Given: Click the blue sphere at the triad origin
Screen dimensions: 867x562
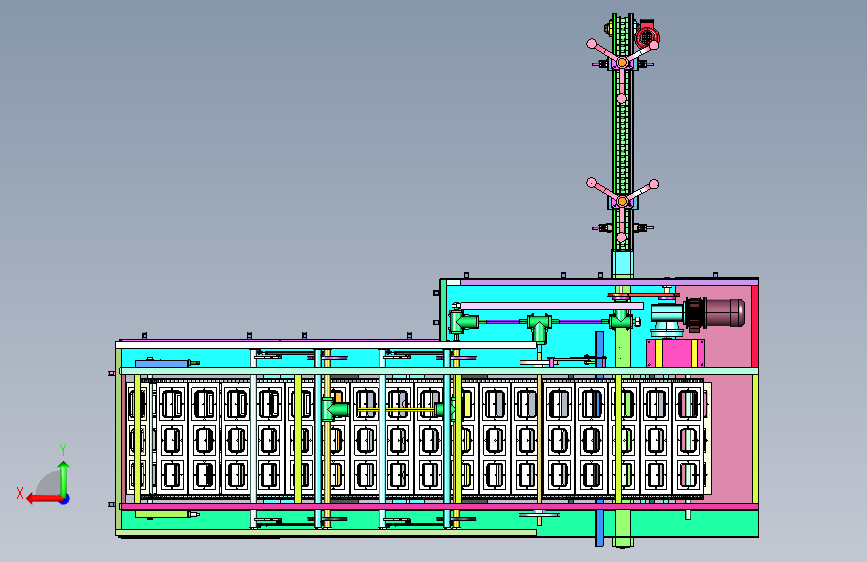Looking at the screenshot, I should [65, 499].
